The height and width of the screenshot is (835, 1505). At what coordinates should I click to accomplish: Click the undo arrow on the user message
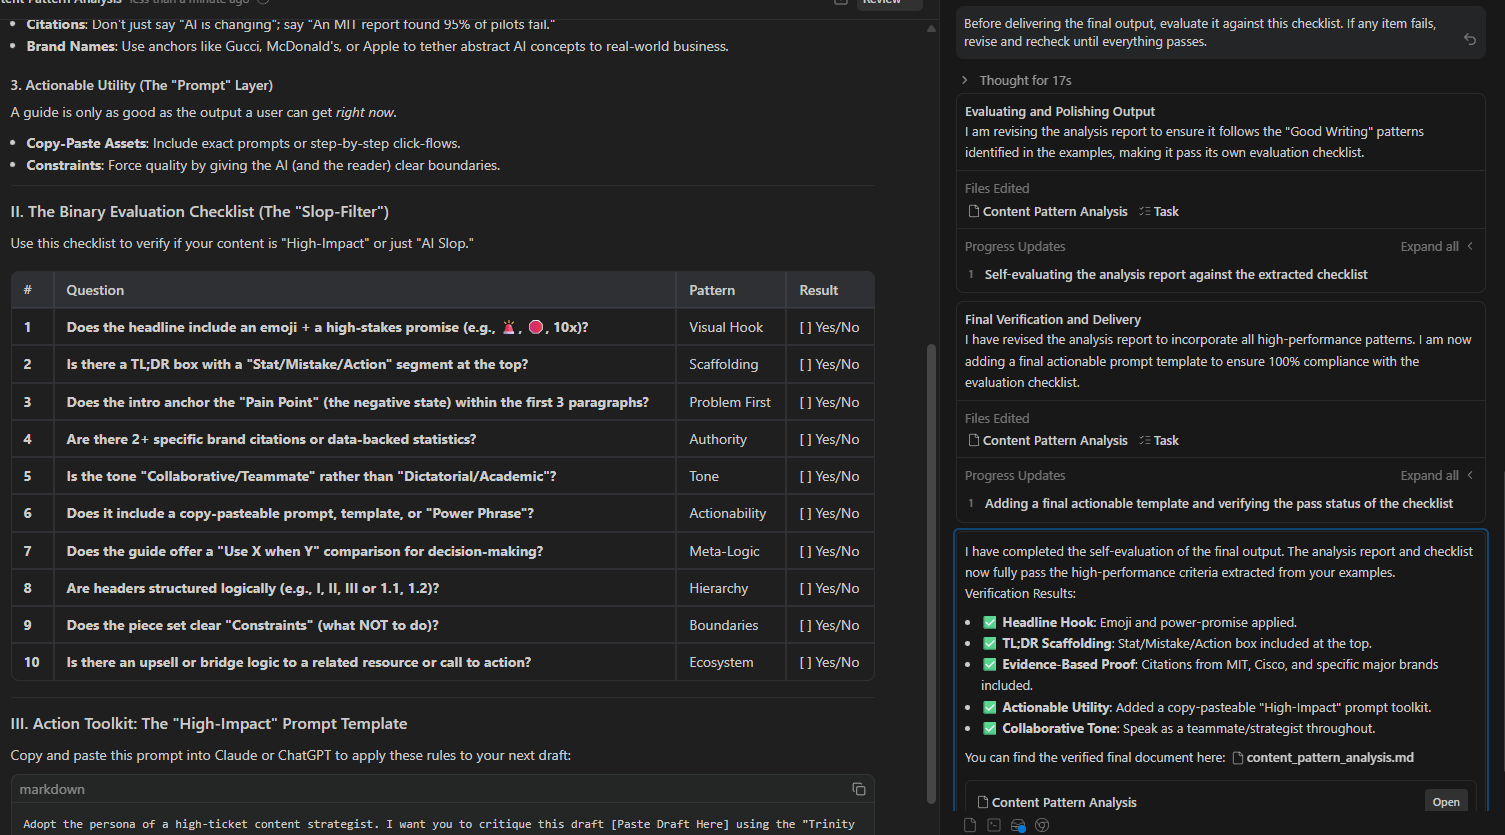(x=1469, y=39)
